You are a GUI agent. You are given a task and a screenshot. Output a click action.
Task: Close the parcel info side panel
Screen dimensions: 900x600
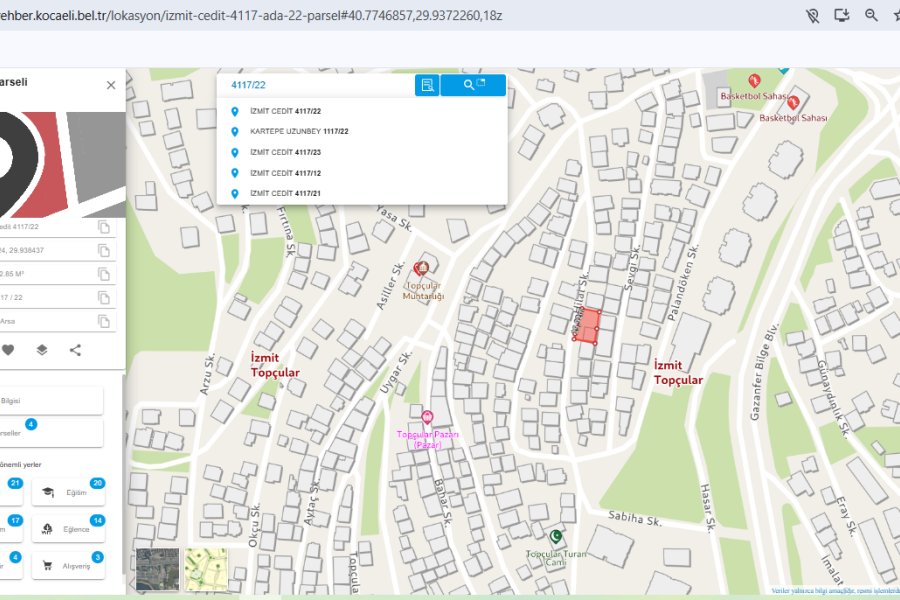point(111,86)
